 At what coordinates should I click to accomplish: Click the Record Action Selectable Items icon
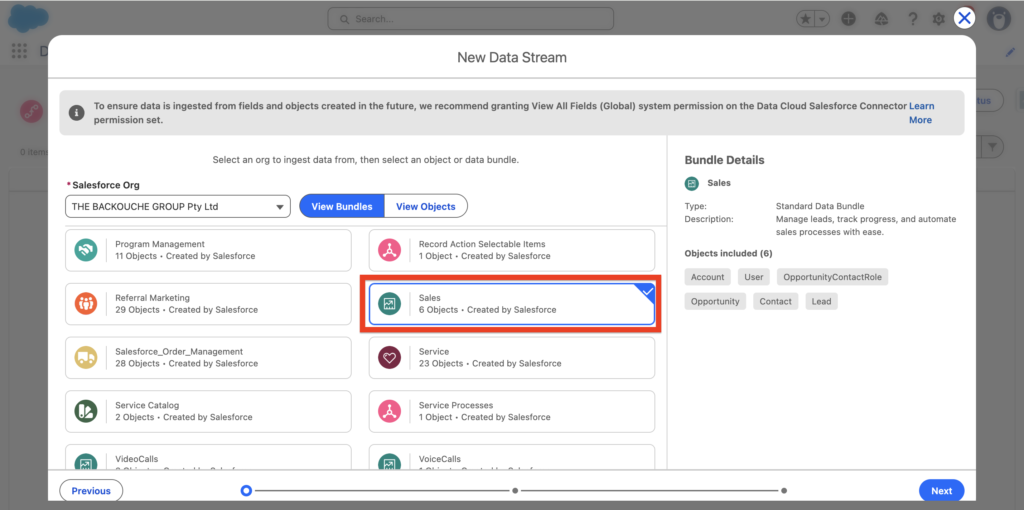[390, 250]
